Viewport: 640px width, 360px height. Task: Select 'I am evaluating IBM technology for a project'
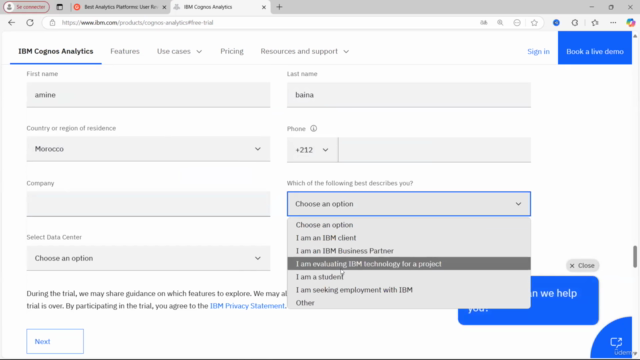coord(409,264)
